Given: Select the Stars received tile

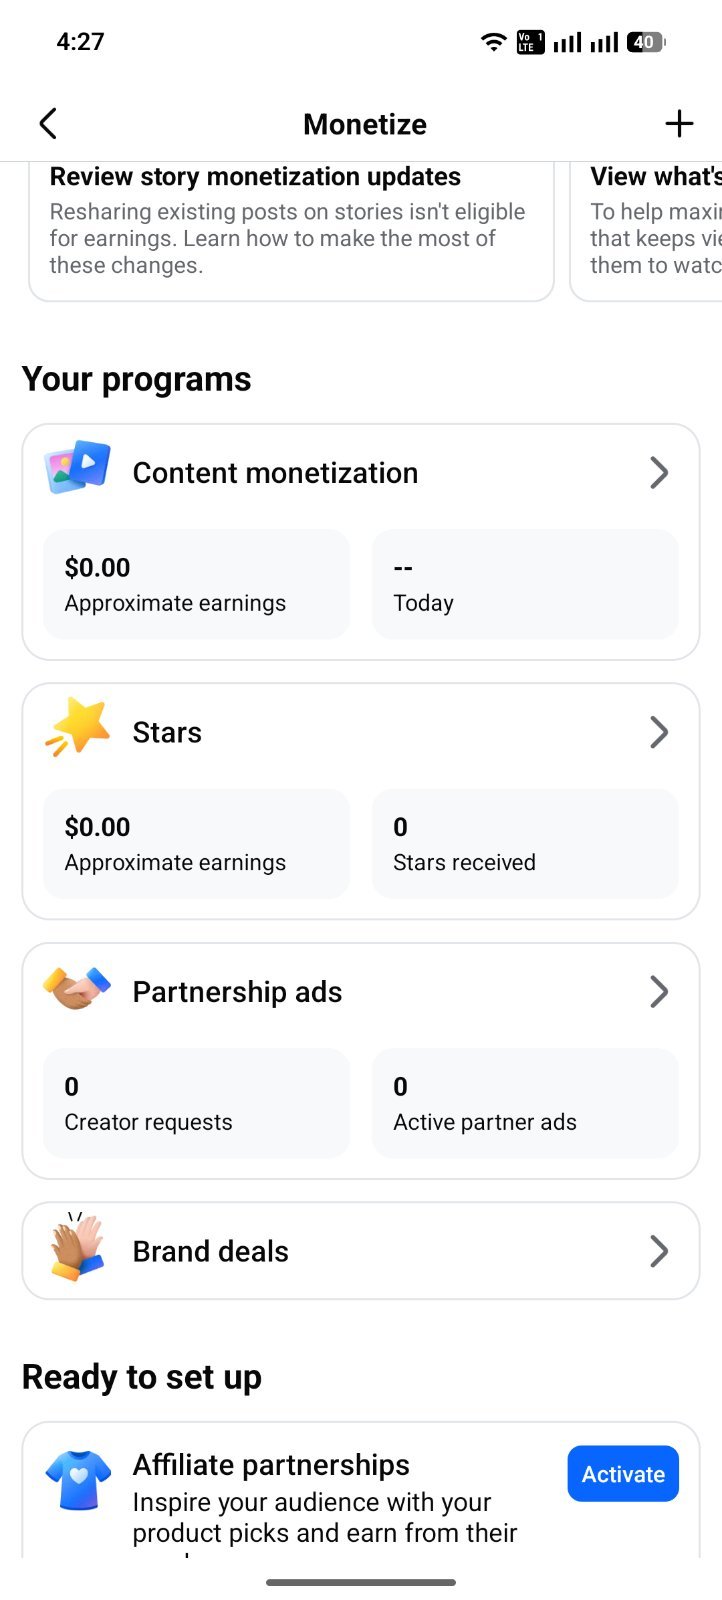Looking at the screenshot, I should pos(525,843).
